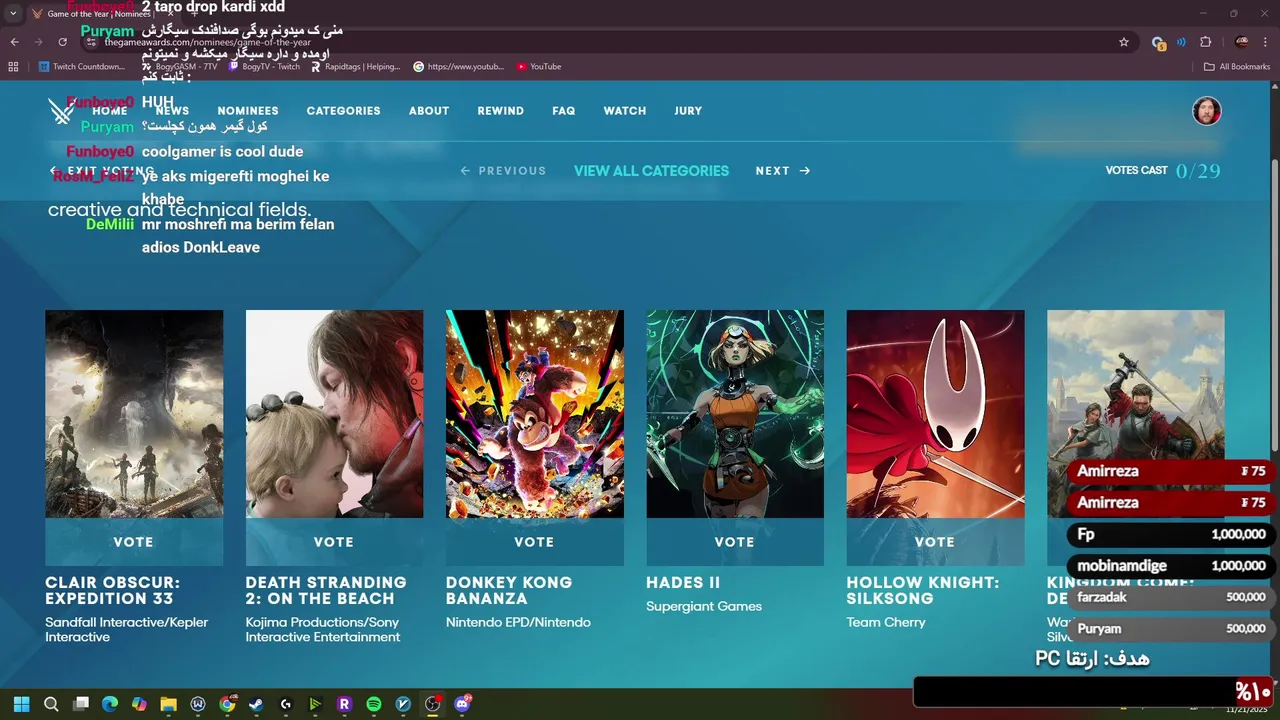Viewport: 1280px width, 720px height.
Task: Launch Microsoft Edge from the taskbar
Action: [x=110, y=704]
